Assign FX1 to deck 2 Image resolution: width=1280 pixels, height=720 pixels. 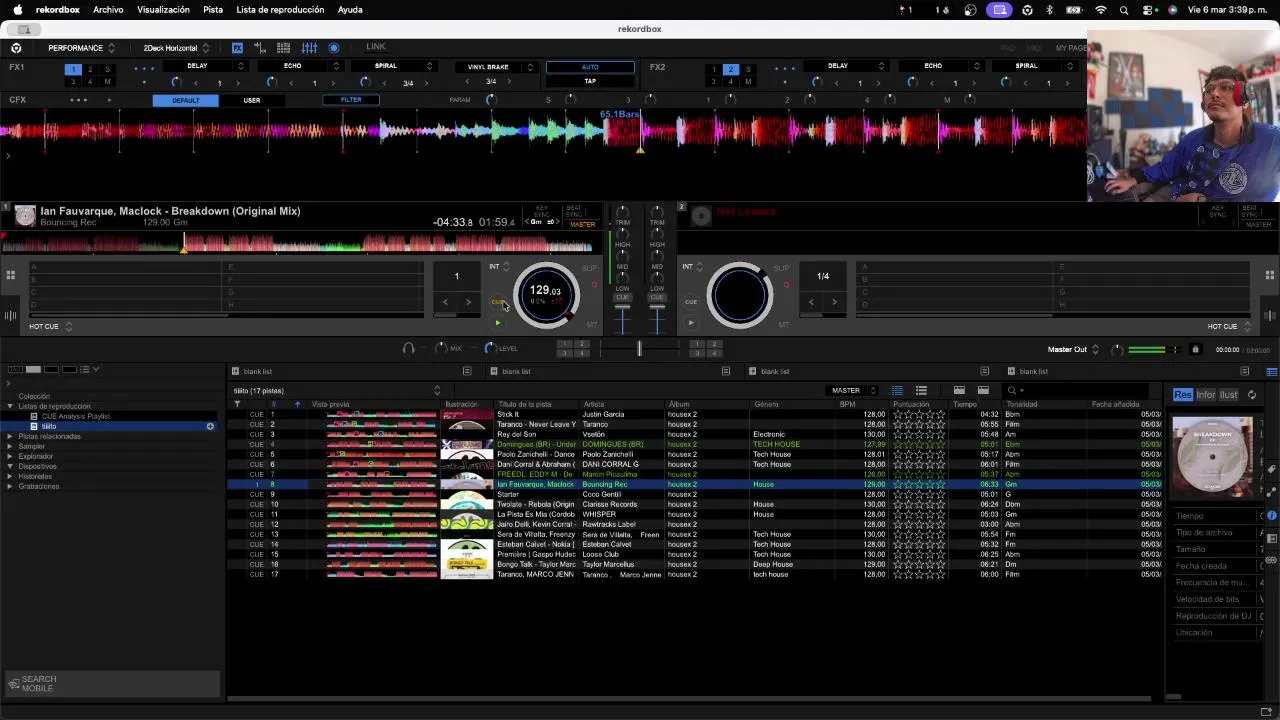point(90,70)
